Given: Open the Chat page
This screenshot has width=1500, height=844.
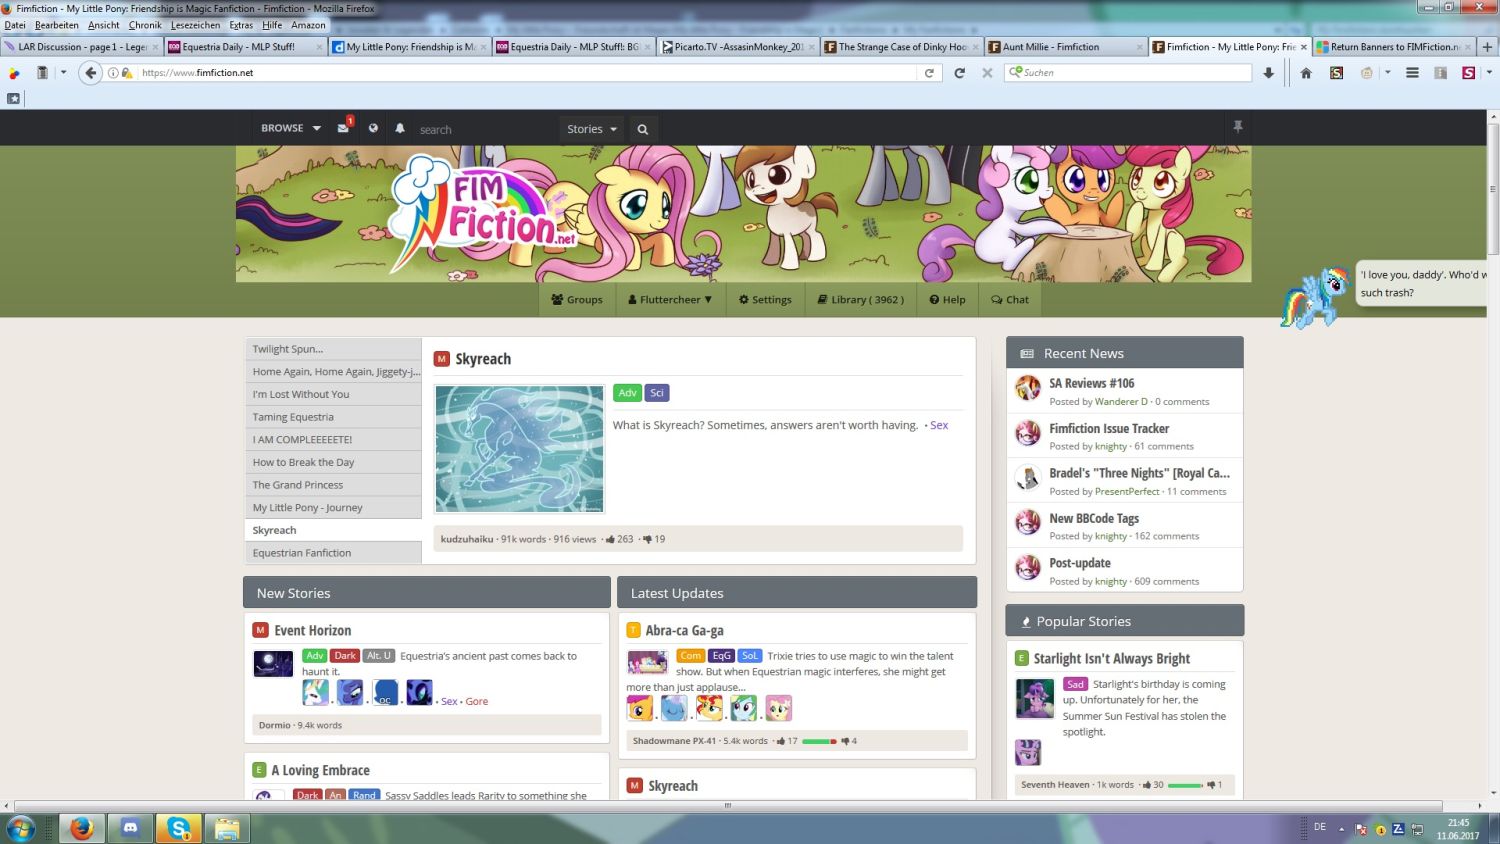Looking at the screenshot, I should click(x=1009, y=299).
